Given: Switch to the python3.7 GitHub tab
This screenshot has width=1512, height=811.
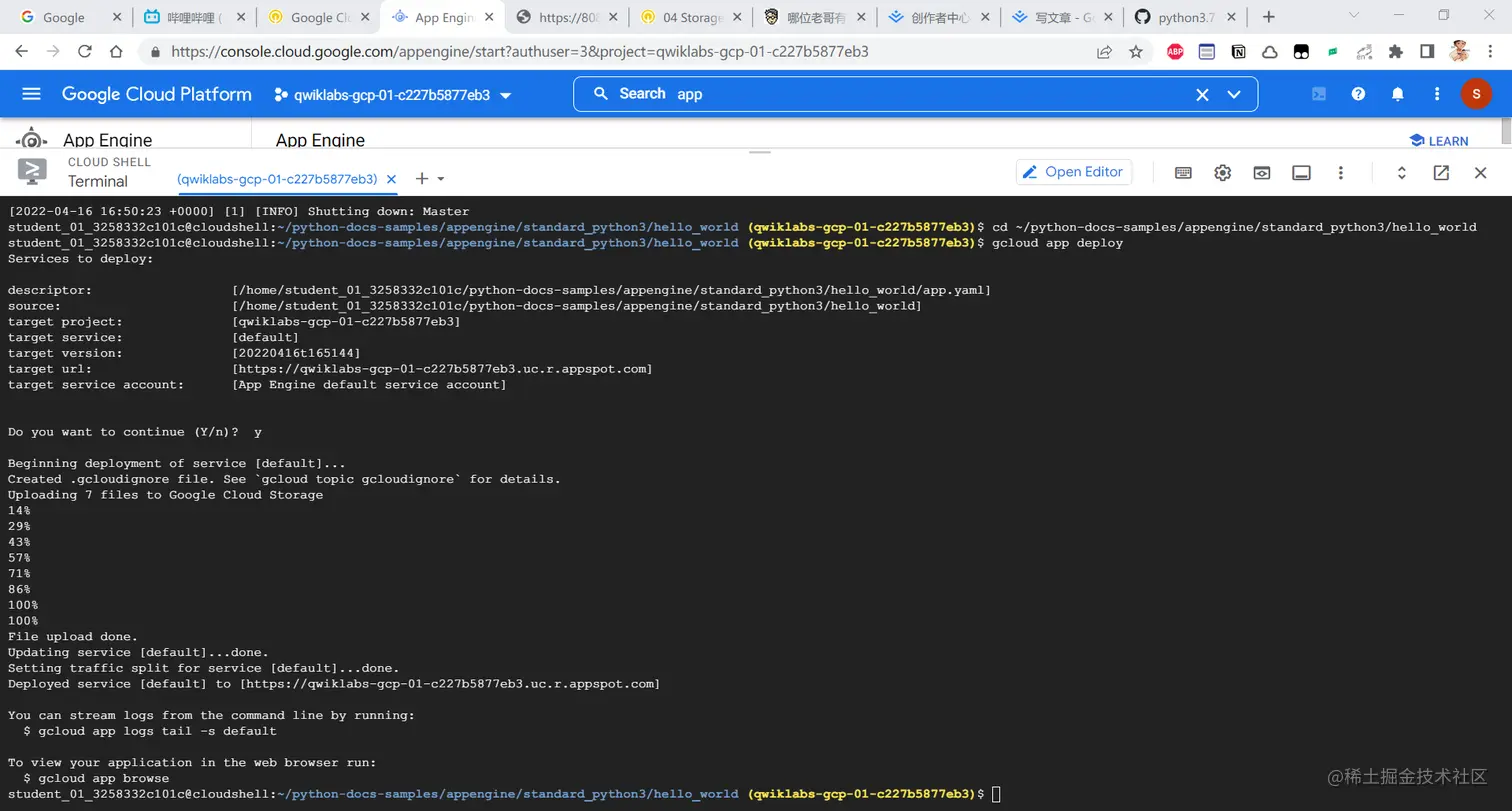Looking at the screenshot, I should (x=1186, y=17).
